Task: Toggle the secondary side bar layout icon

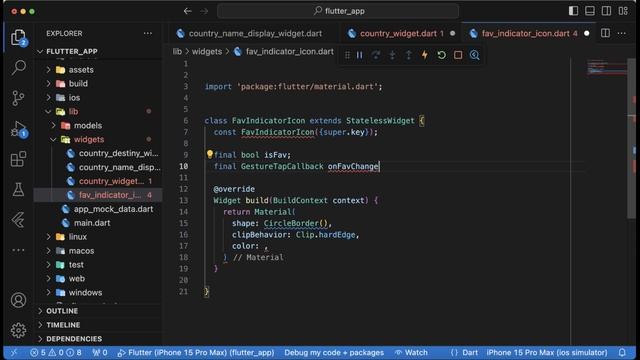Action: [607, 11]
